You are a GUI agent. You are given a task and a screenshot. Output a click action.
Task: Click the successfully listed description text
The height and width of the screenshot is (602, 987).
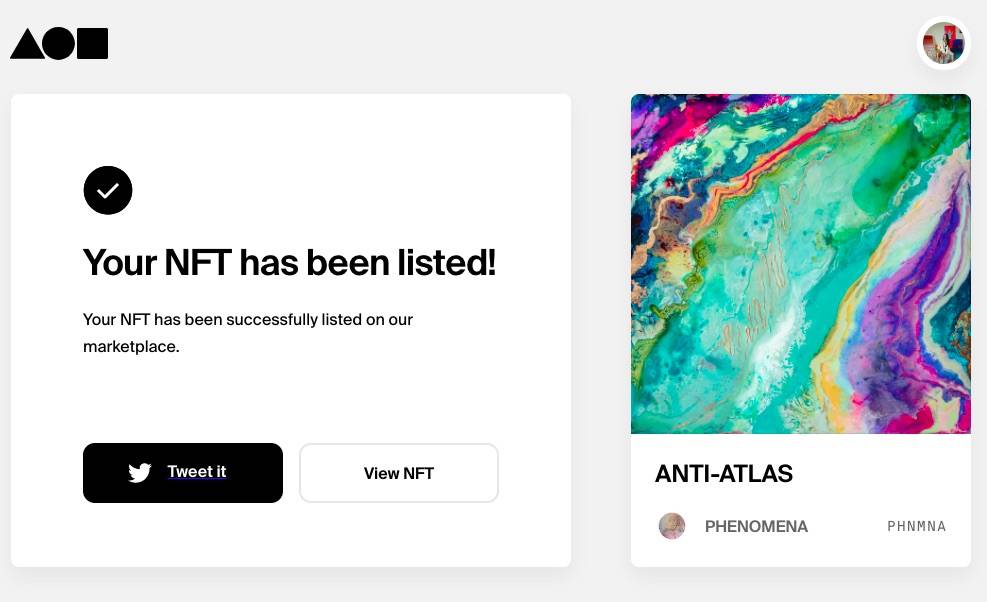[248, 333]
